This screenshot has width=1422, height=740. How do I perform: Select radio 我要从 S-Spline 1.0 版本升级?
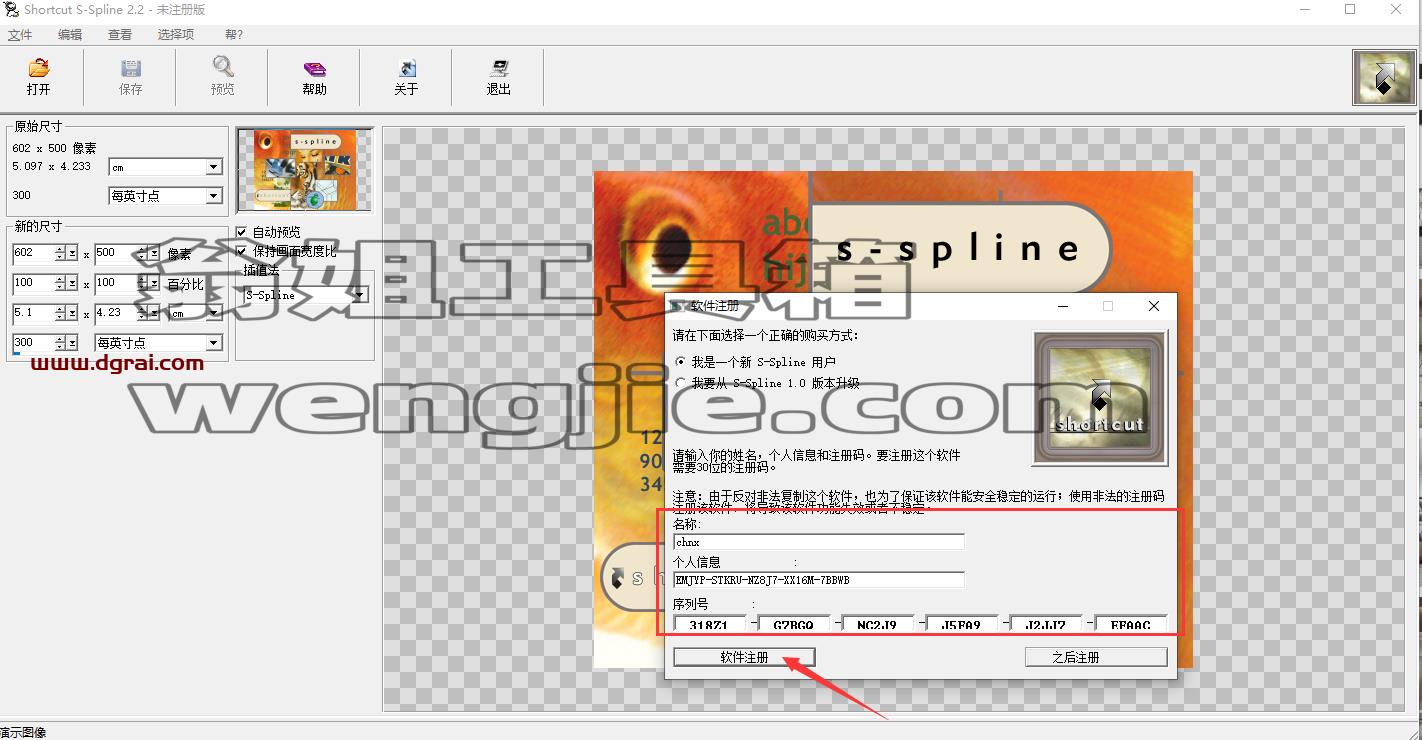[681, 383]
